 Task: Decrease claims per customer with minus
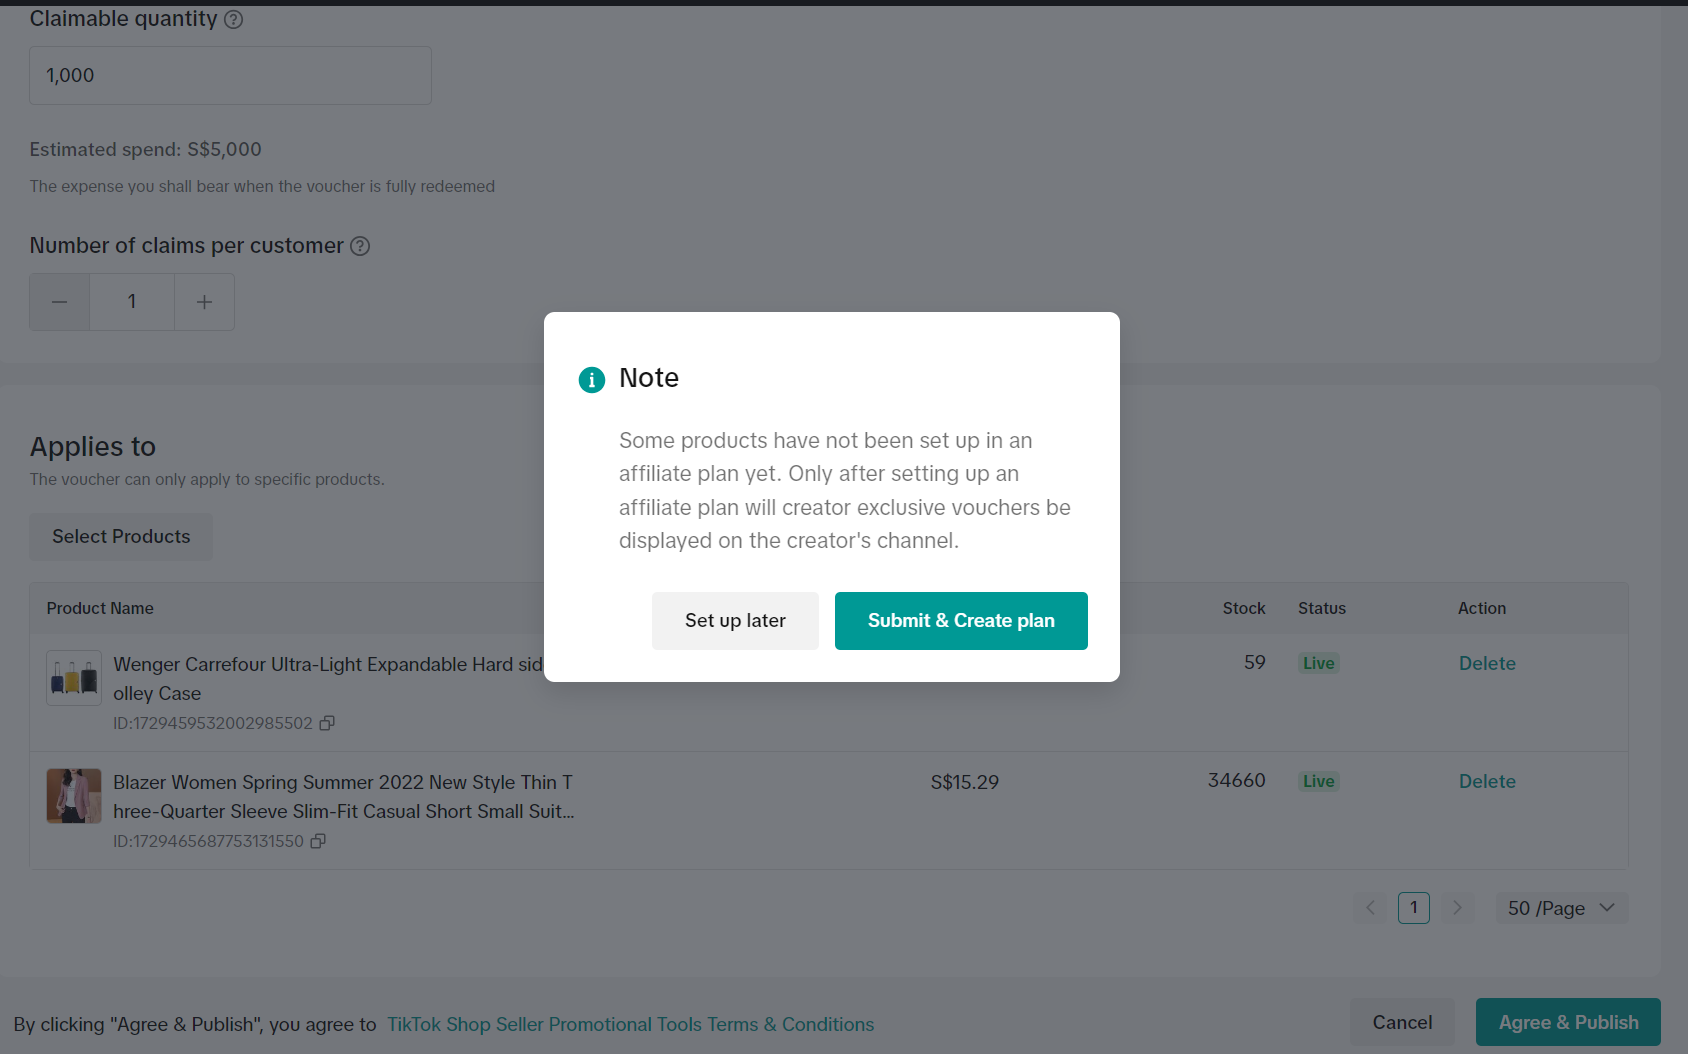pos(60,302)
